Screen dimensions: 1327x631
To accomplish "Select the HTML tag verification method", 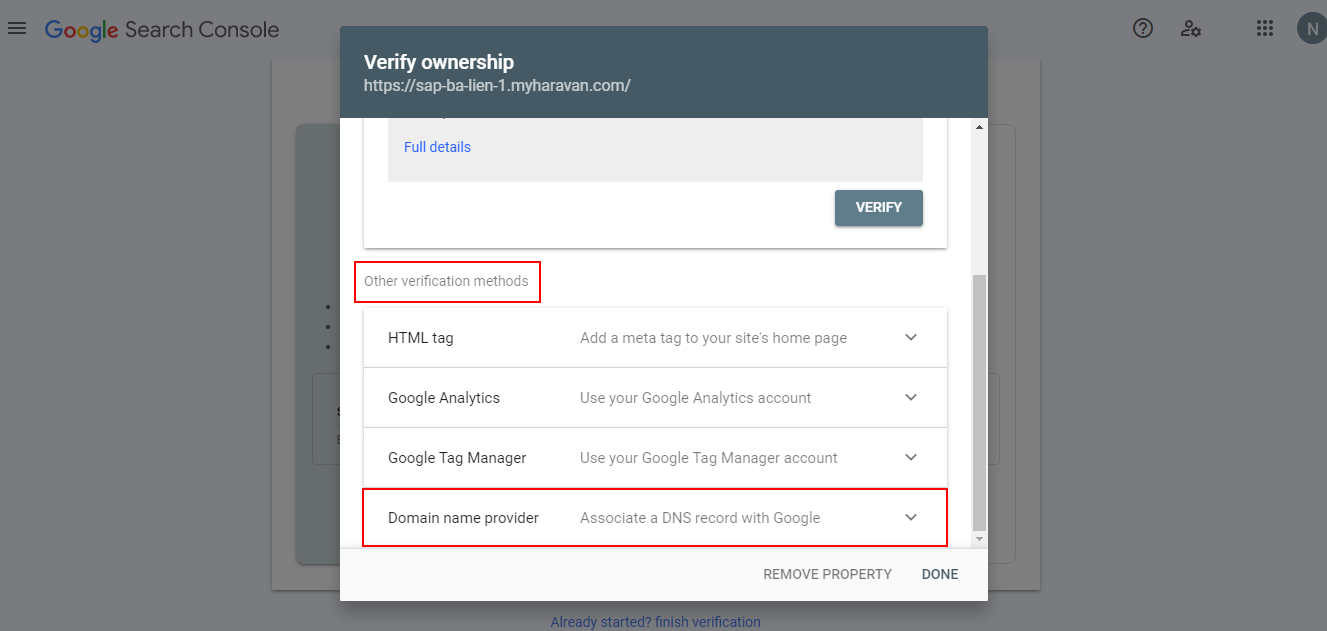I will (x=421, y=338).
